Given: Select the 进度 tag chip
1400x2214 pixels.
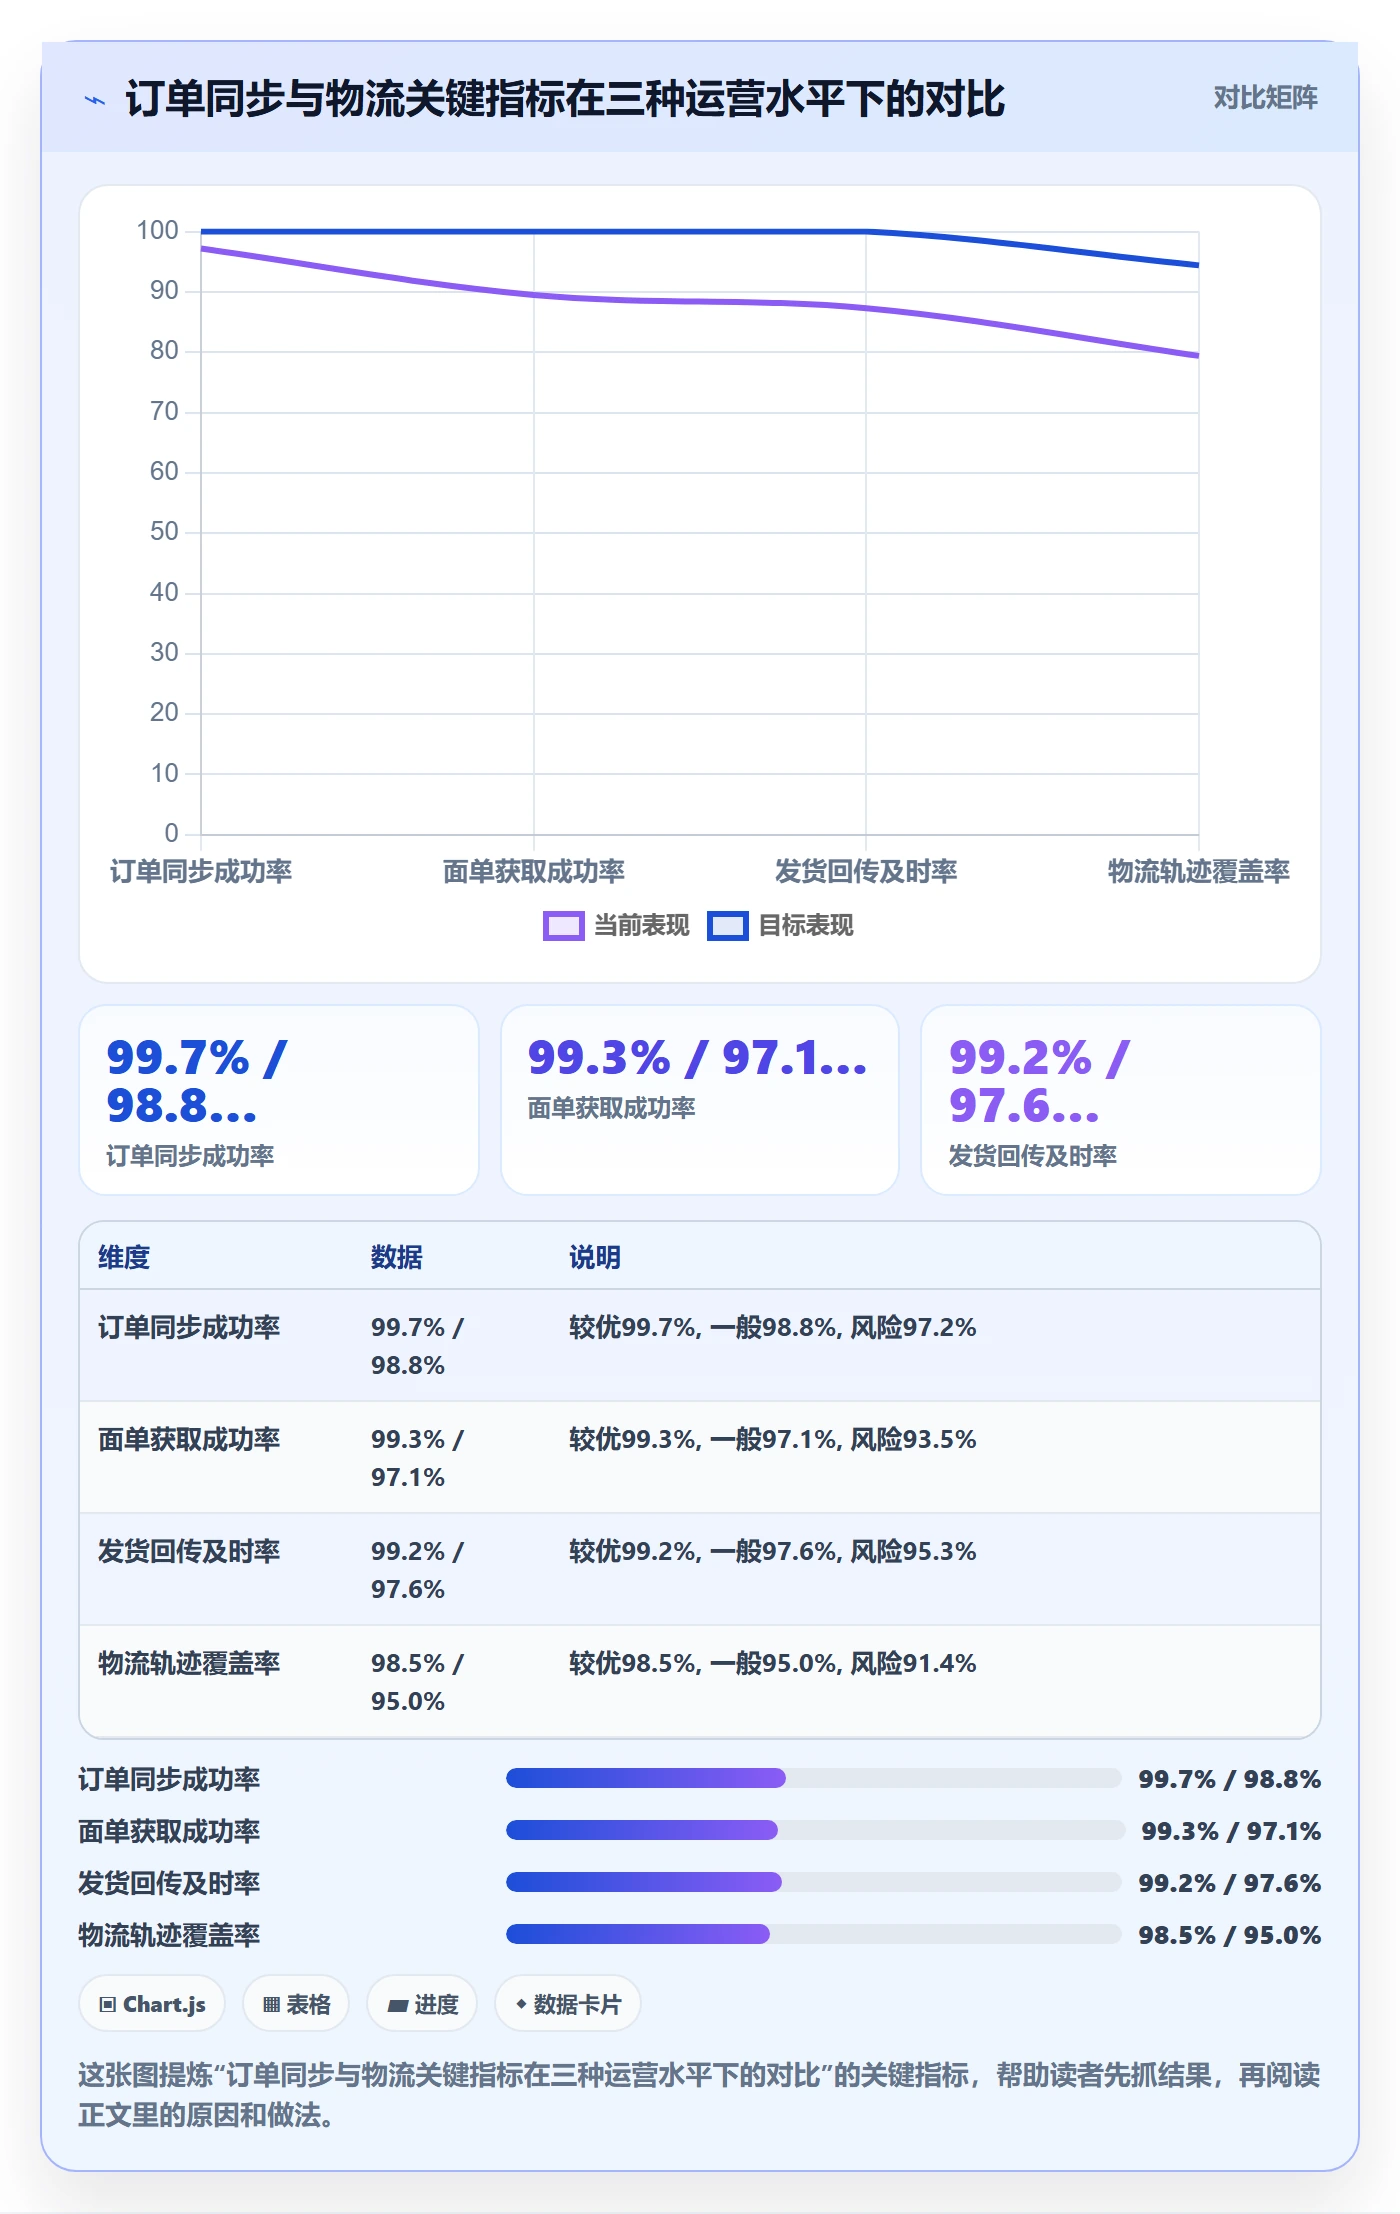Looking at the screenshot, I should [422, 2004].
